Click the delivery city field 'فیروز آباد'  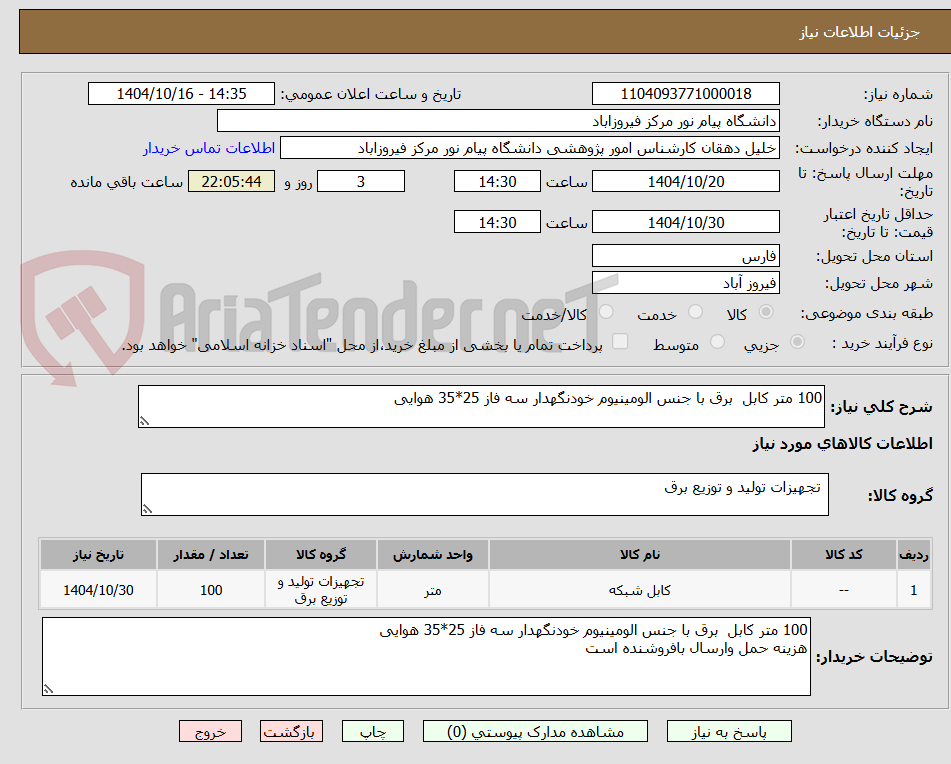tap(685, 283)
